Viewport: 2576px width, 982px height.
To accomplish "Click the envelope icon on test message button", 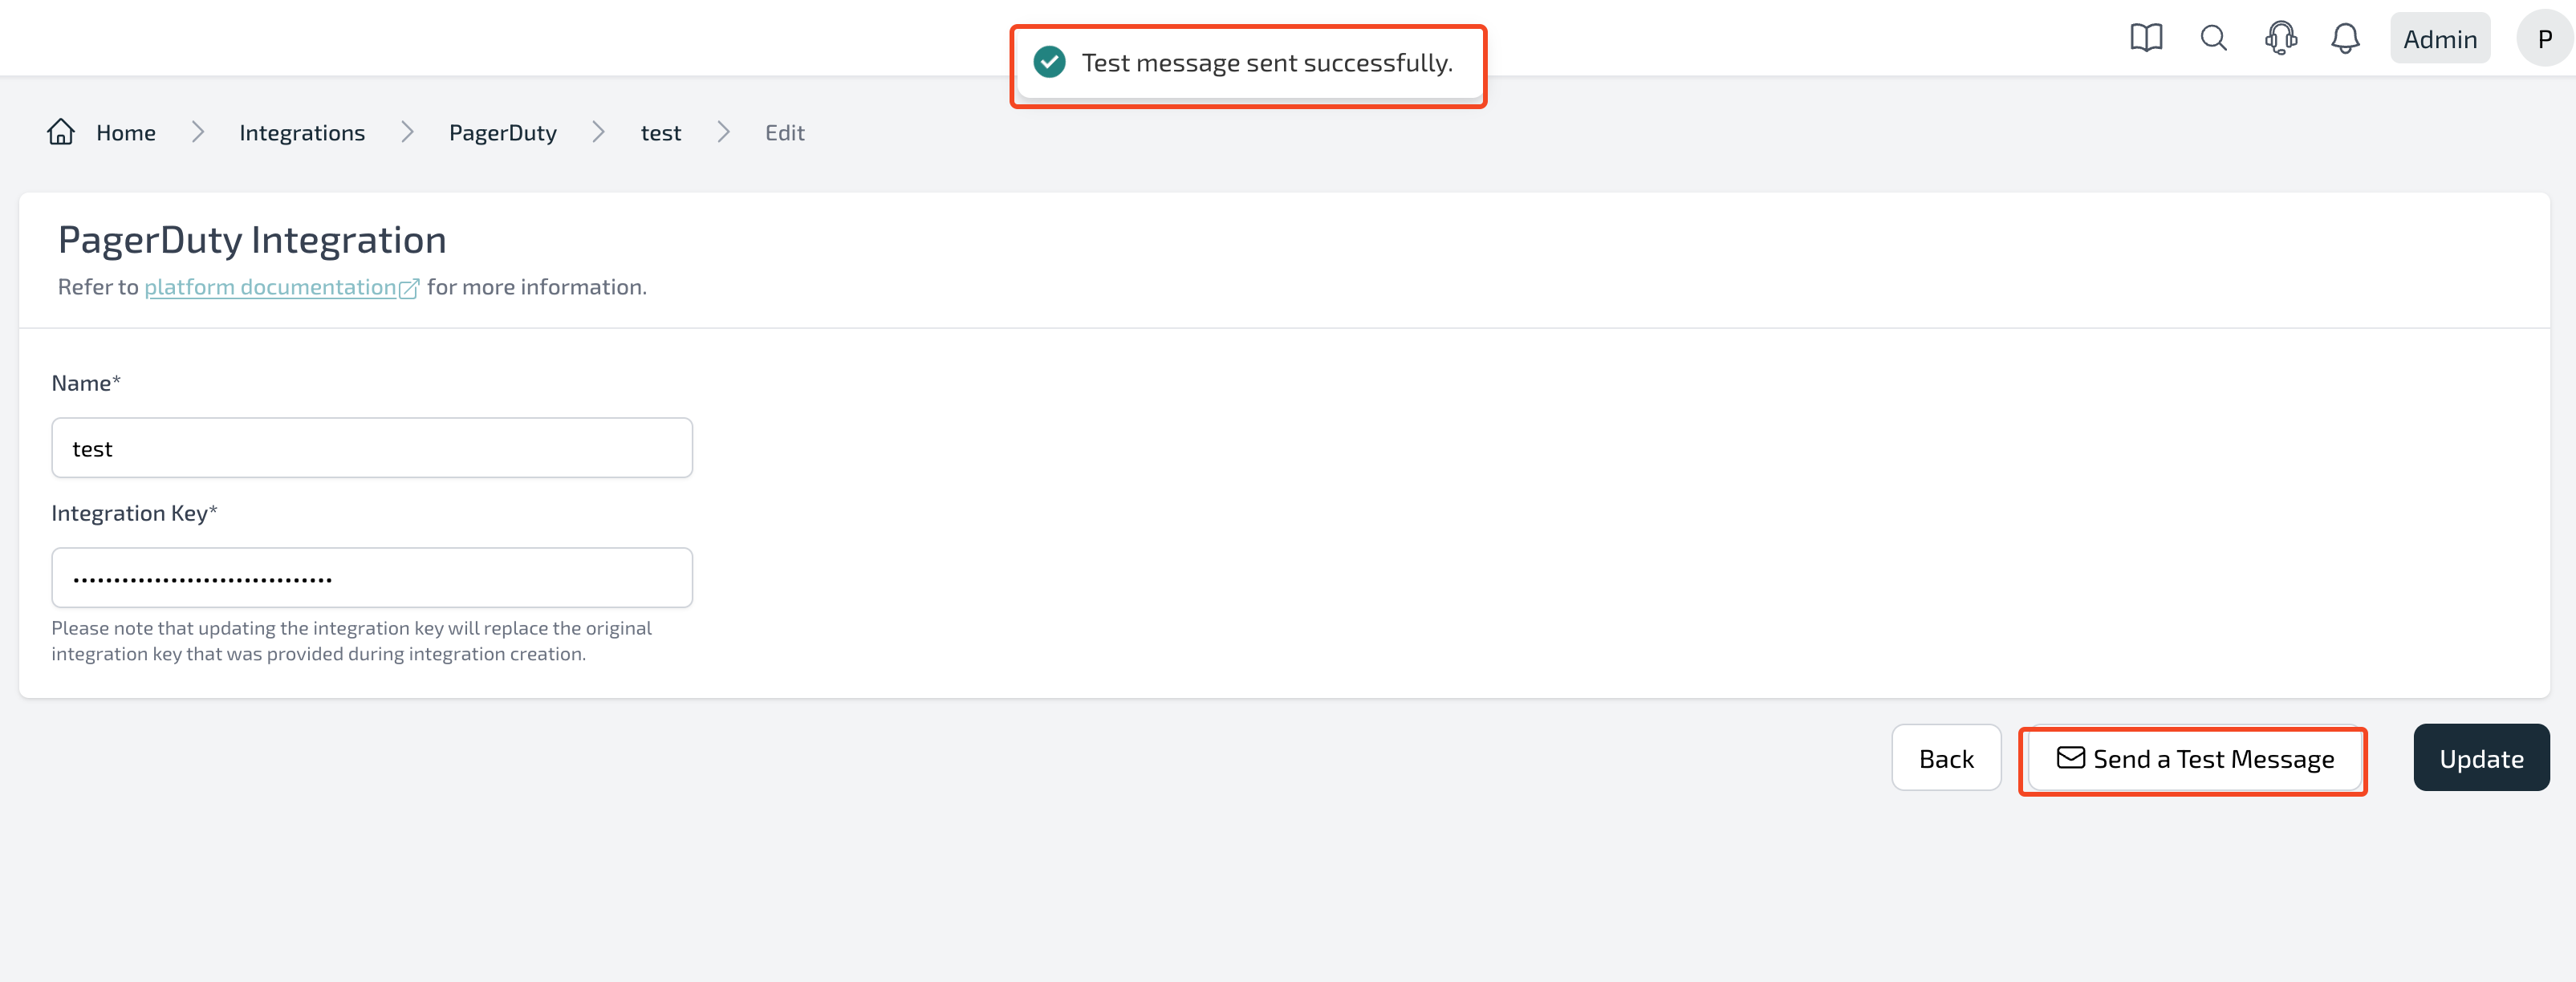I will [x=2070, y=758].
